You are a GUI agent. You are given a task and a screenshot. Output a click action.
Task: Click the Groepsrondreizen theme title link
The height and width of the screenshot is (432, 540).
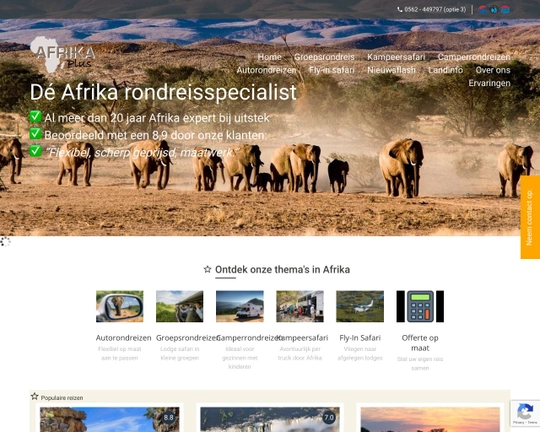(186, 338)
